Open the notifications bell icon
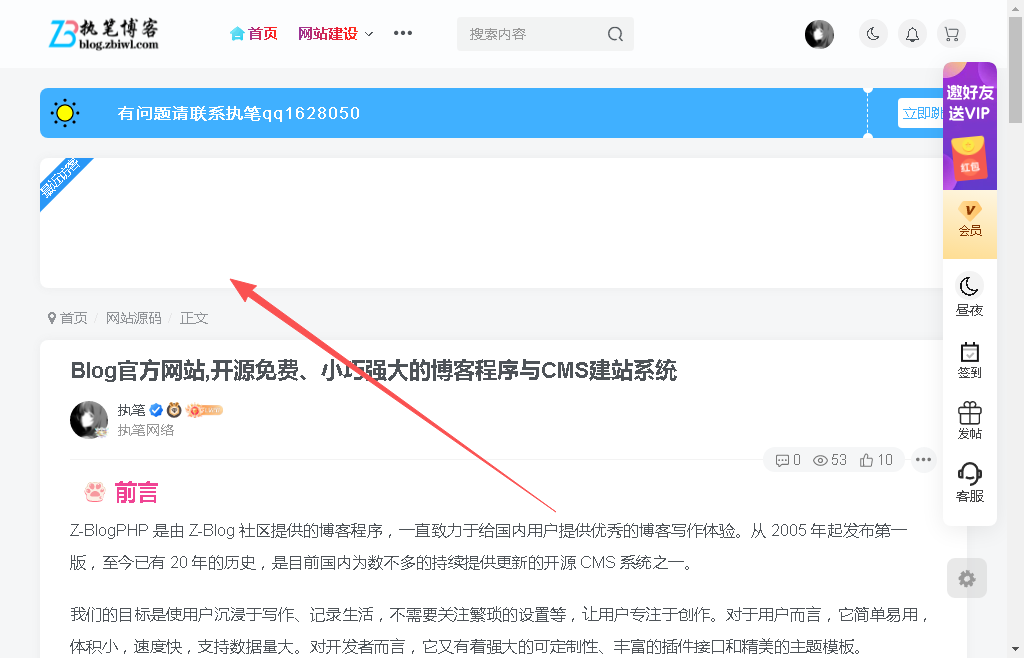 pyautogui.click(x=912, y=33)
